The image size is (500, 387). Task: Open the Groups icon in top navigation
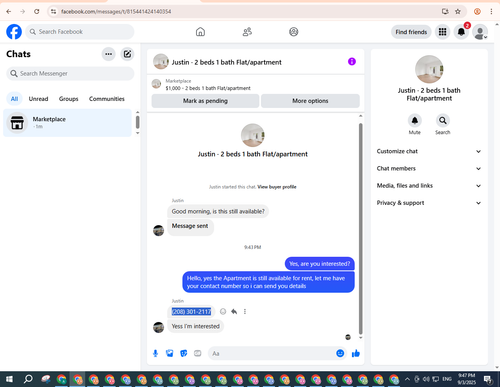(294, 32)
